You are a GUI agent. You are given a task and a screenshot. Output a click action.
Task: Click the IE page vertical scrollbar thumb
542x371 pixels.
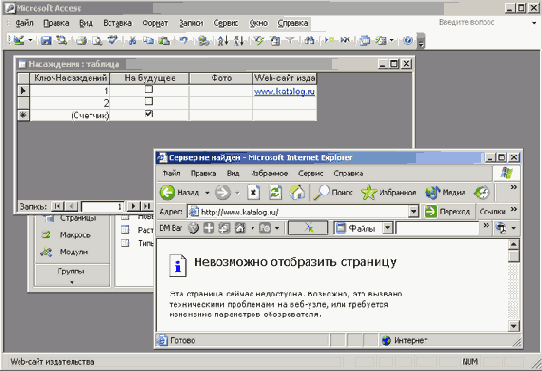click(514, 257)
